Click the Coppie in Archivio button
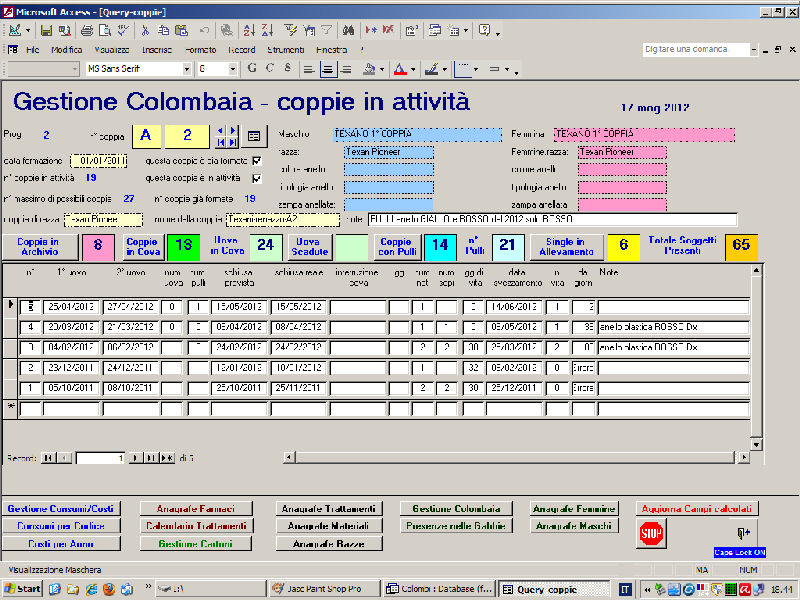800x600 pixels. (x=39, y=246)
